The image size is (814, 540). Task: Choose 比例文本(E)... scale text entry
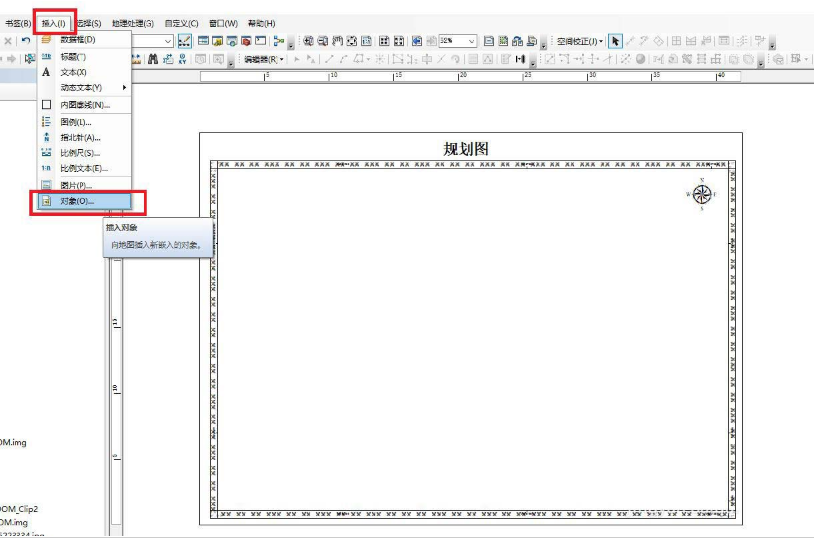85,169
